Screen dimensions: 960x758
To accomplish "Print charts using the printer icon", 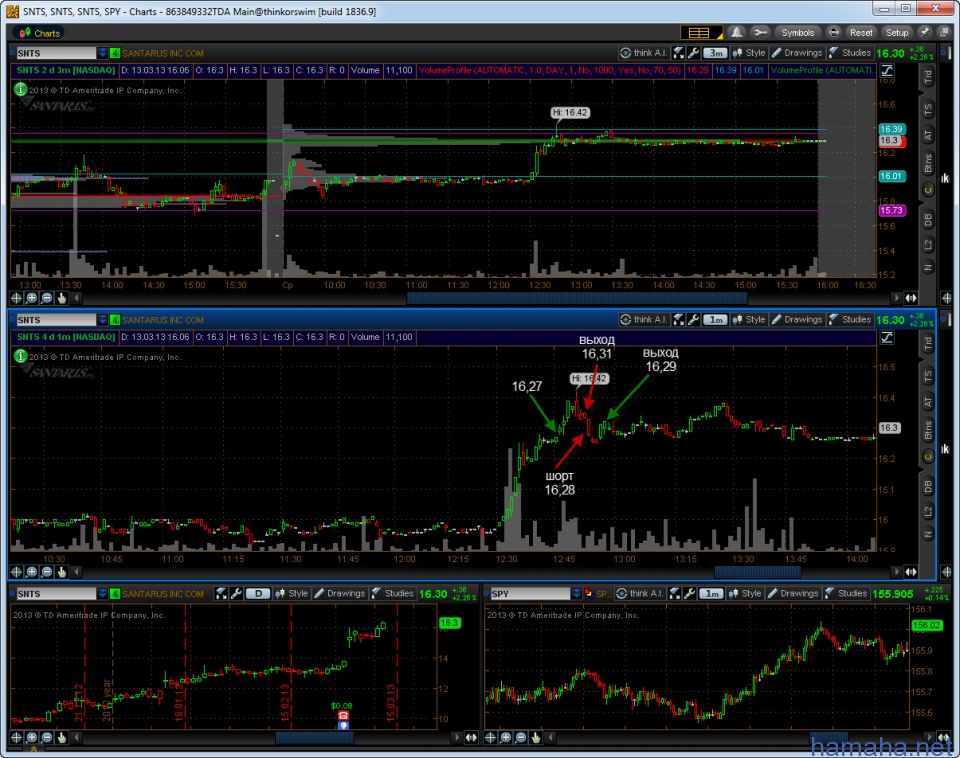I will click(x=833, y=32).
